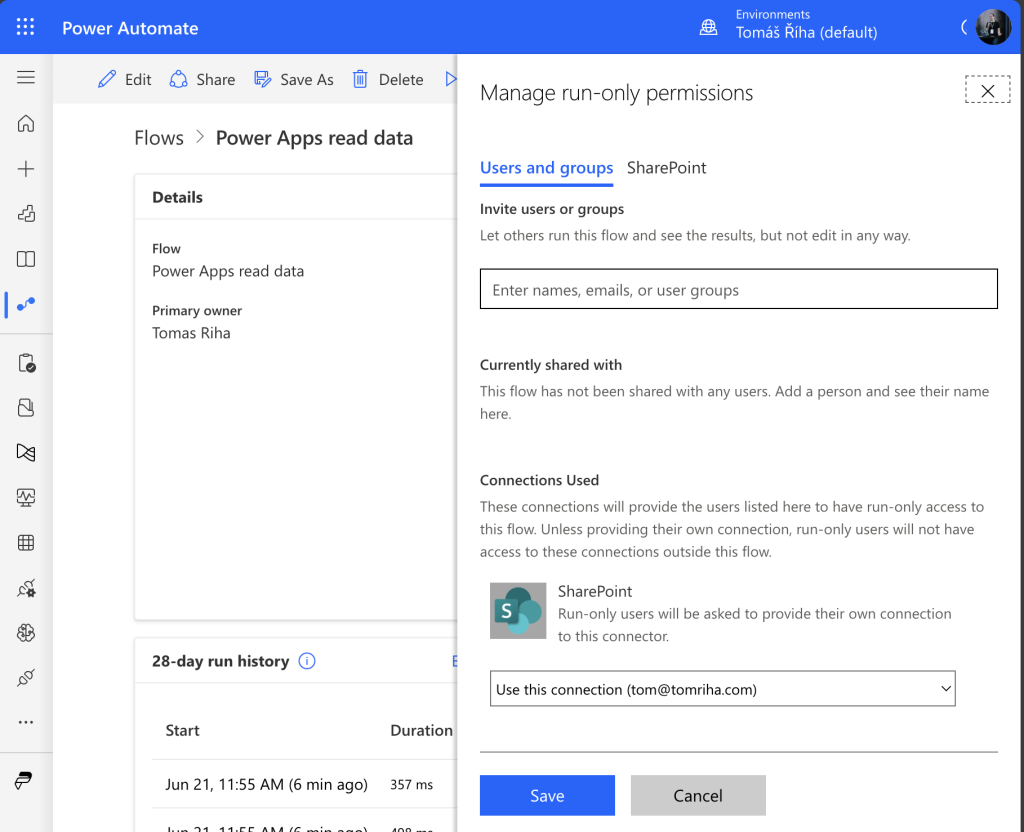This screenshot has width=1024, height=832.
Task: Open AI hub brain icon in sidebar
Action: coord(25,633)
